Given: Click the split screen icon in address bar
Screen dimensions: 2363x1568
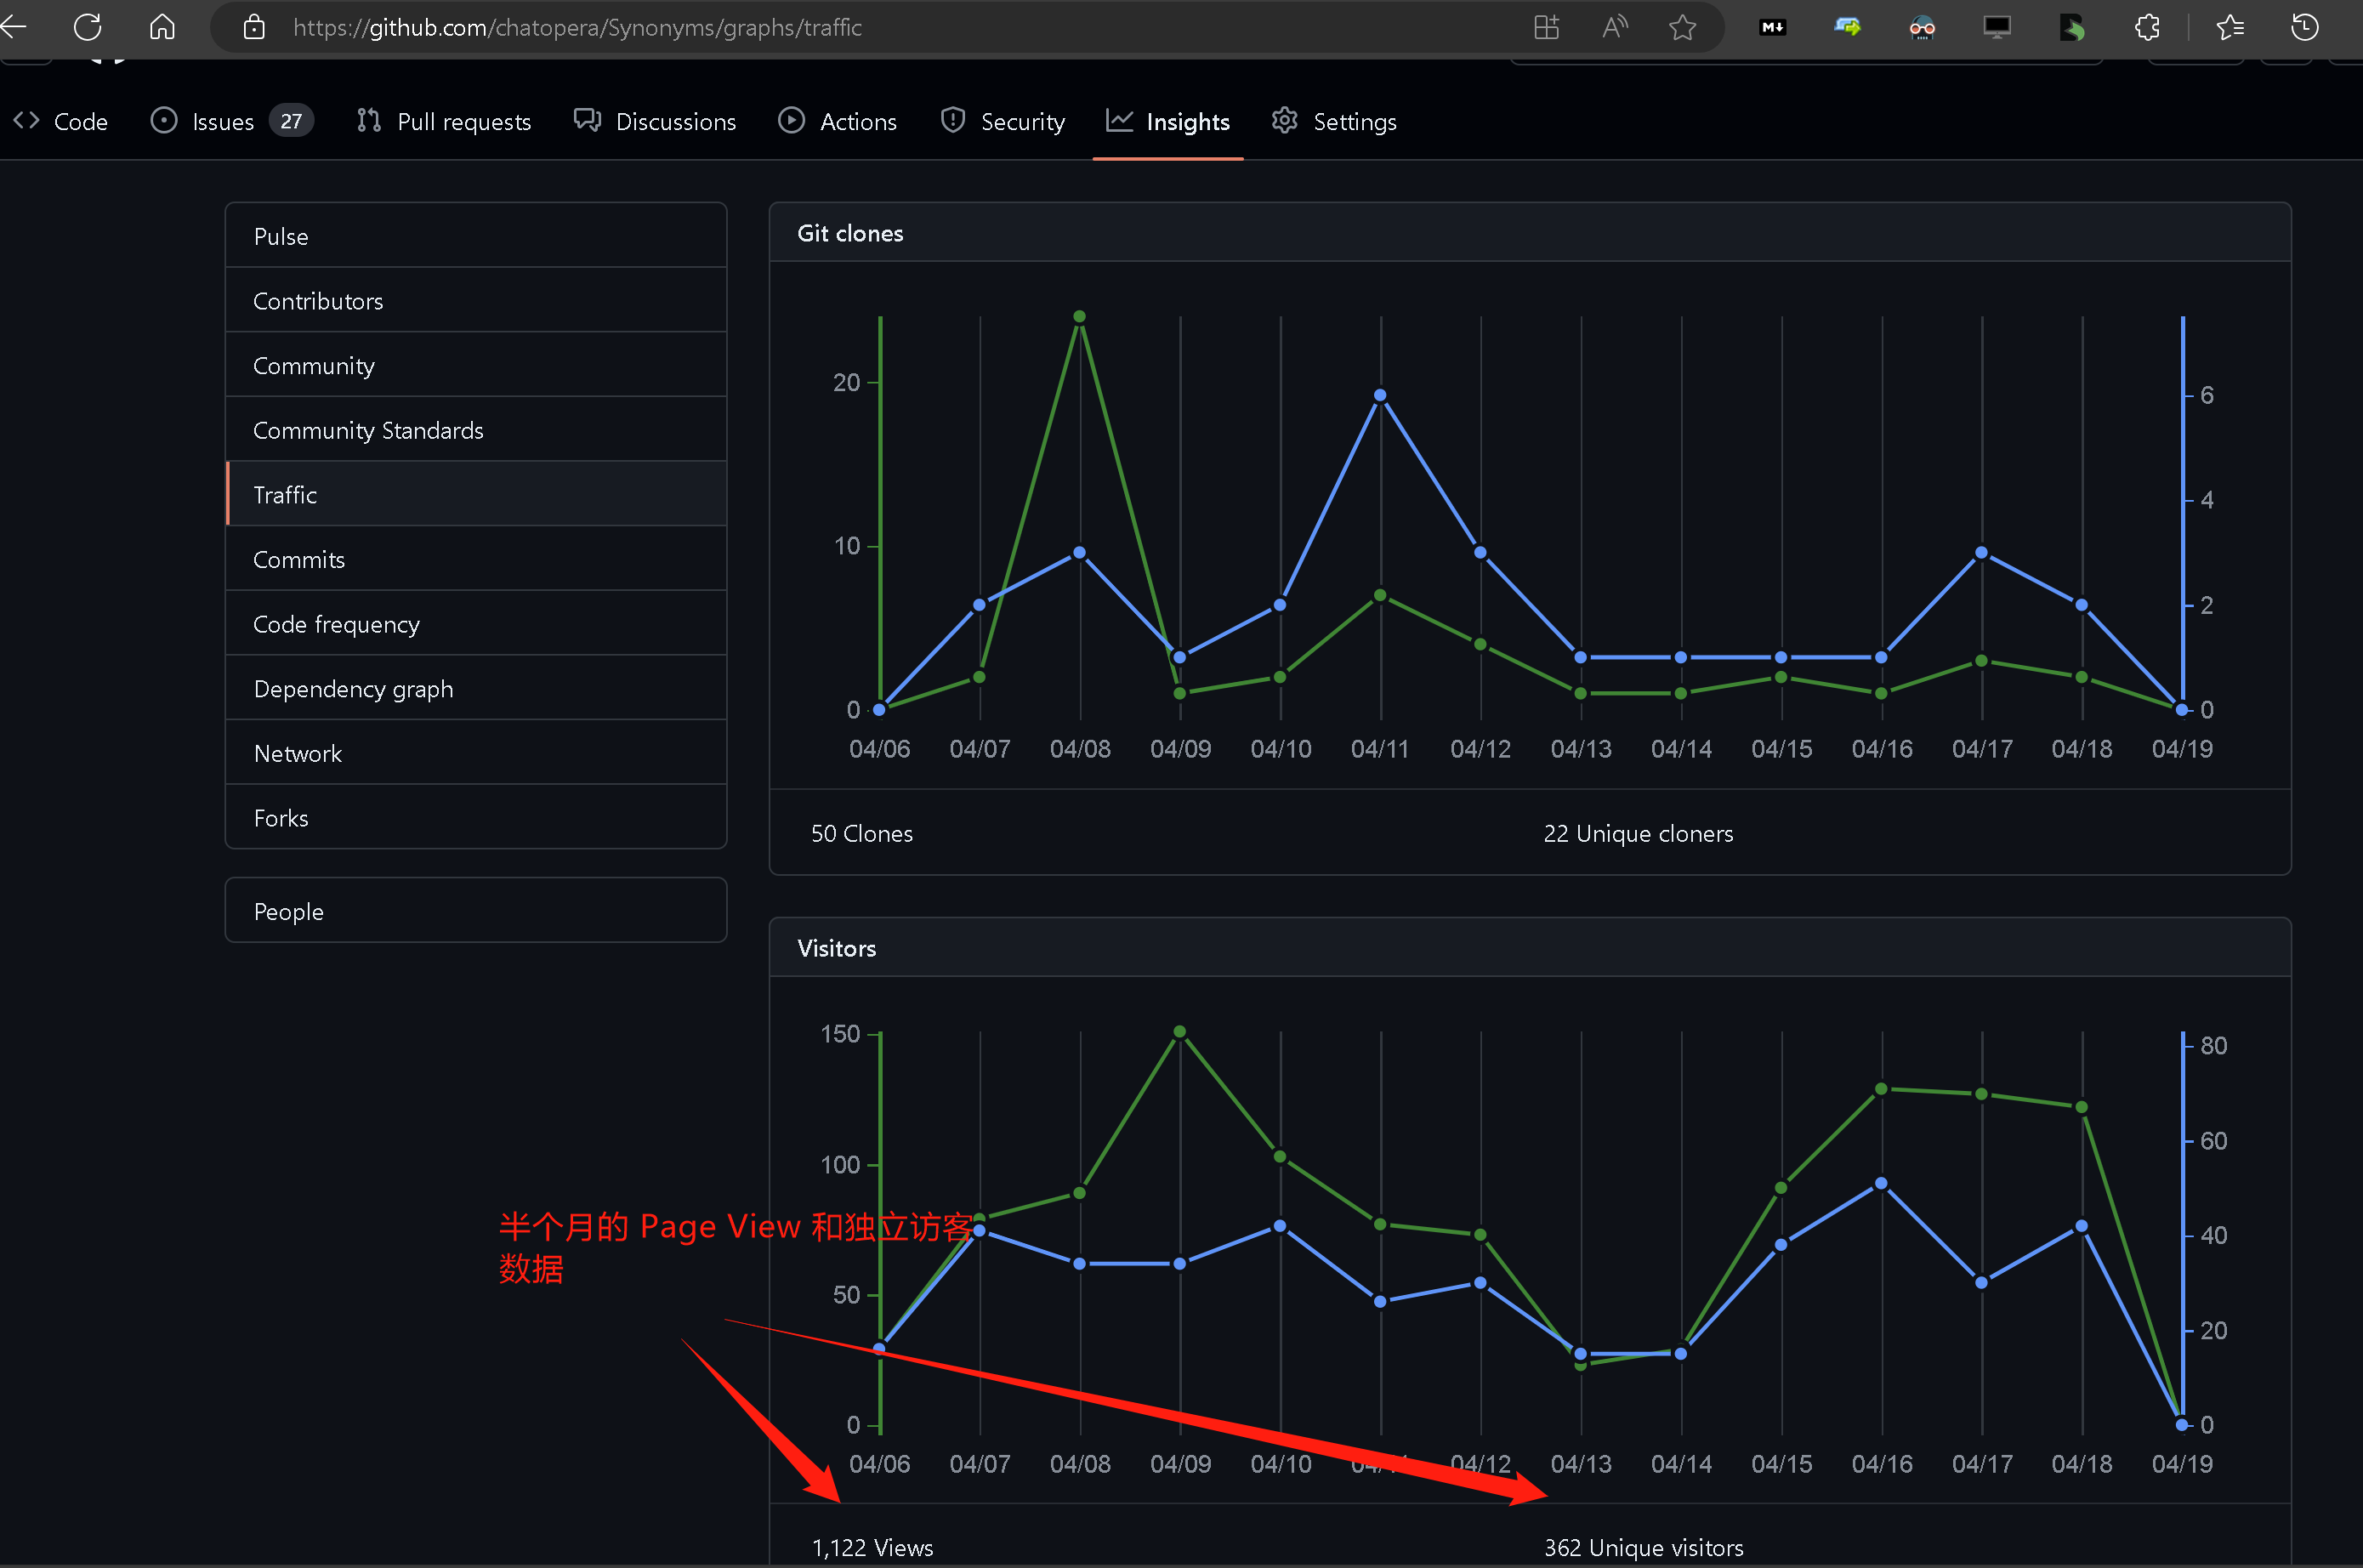Looking at the screenshot, I should [1546, 27].
